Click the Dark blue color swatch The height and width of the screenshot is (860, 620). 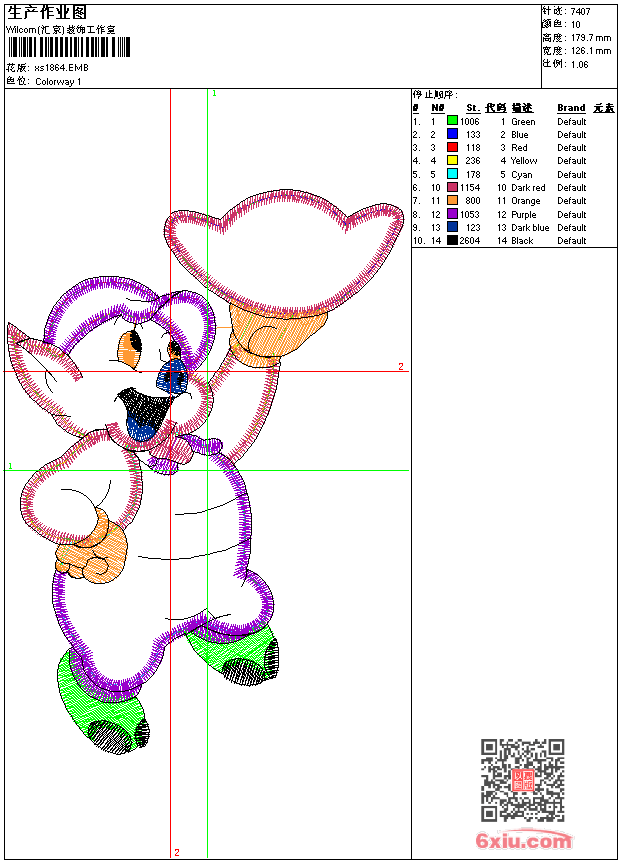[x=452, y=227]
